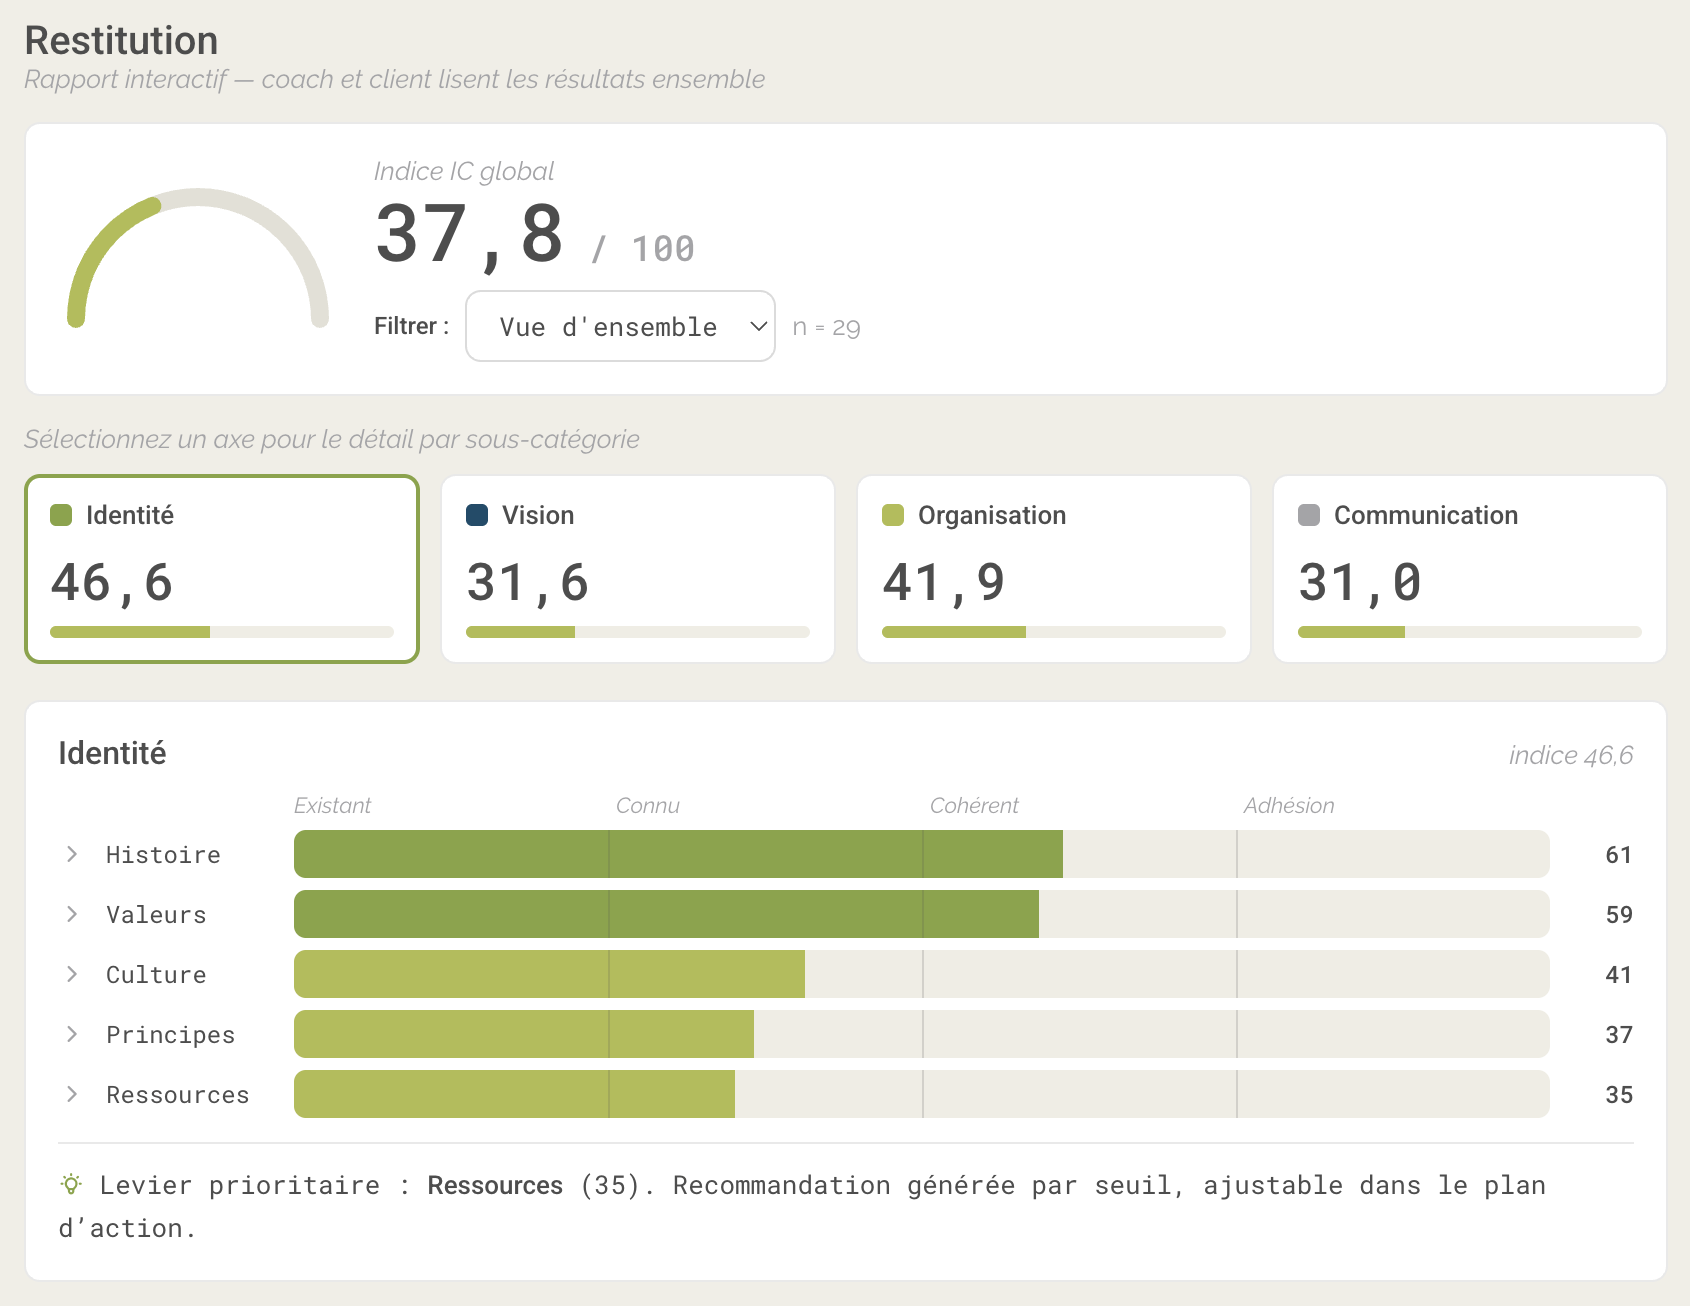Screen dimensions: 1690x1306
Task: Click the Culture row label
Action: [x=156, y=975]
